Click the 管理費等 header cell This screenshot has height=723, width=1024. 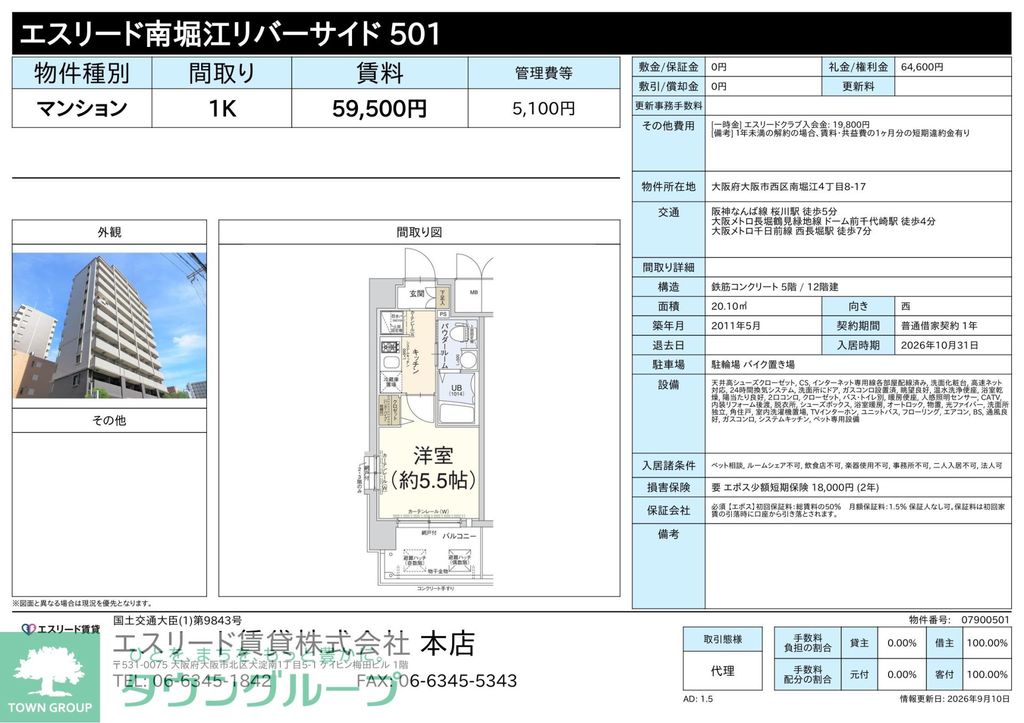click(x=544, y=73)
